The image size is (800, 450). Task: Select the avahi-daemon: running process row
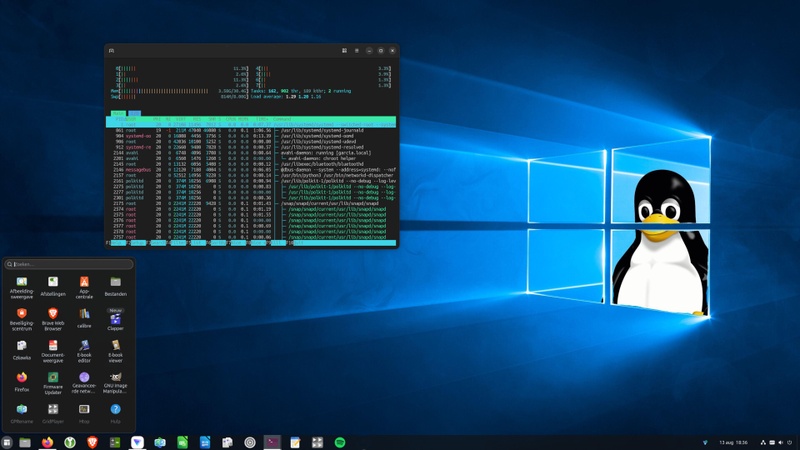(x=251, y=153)
